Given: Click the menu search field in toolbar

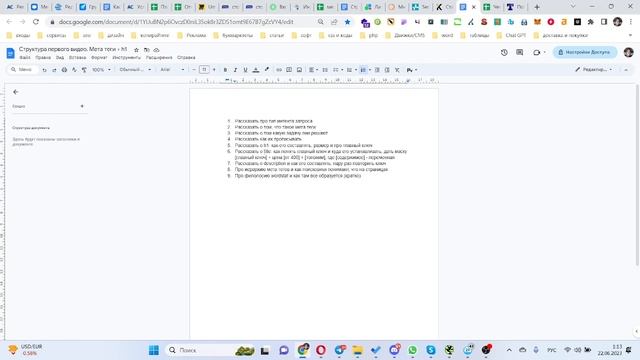Looking at the screenshot, I should [23, 70].
